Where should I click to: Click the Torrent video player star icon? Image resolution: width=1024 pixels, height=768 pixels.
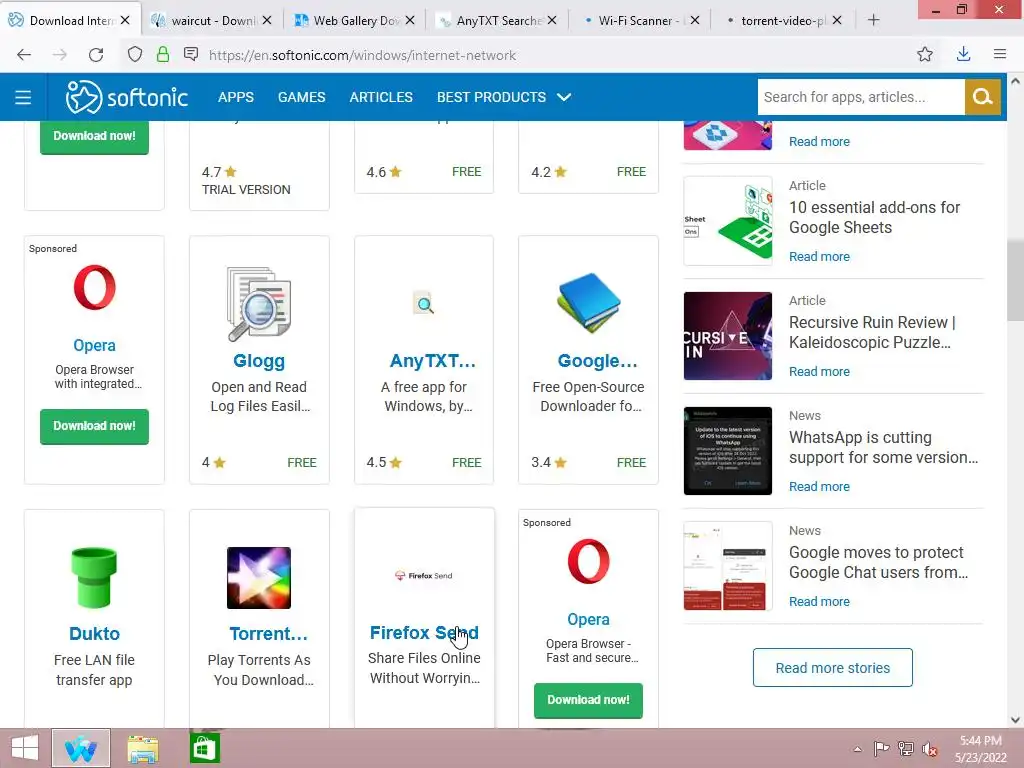pos(259,578)
